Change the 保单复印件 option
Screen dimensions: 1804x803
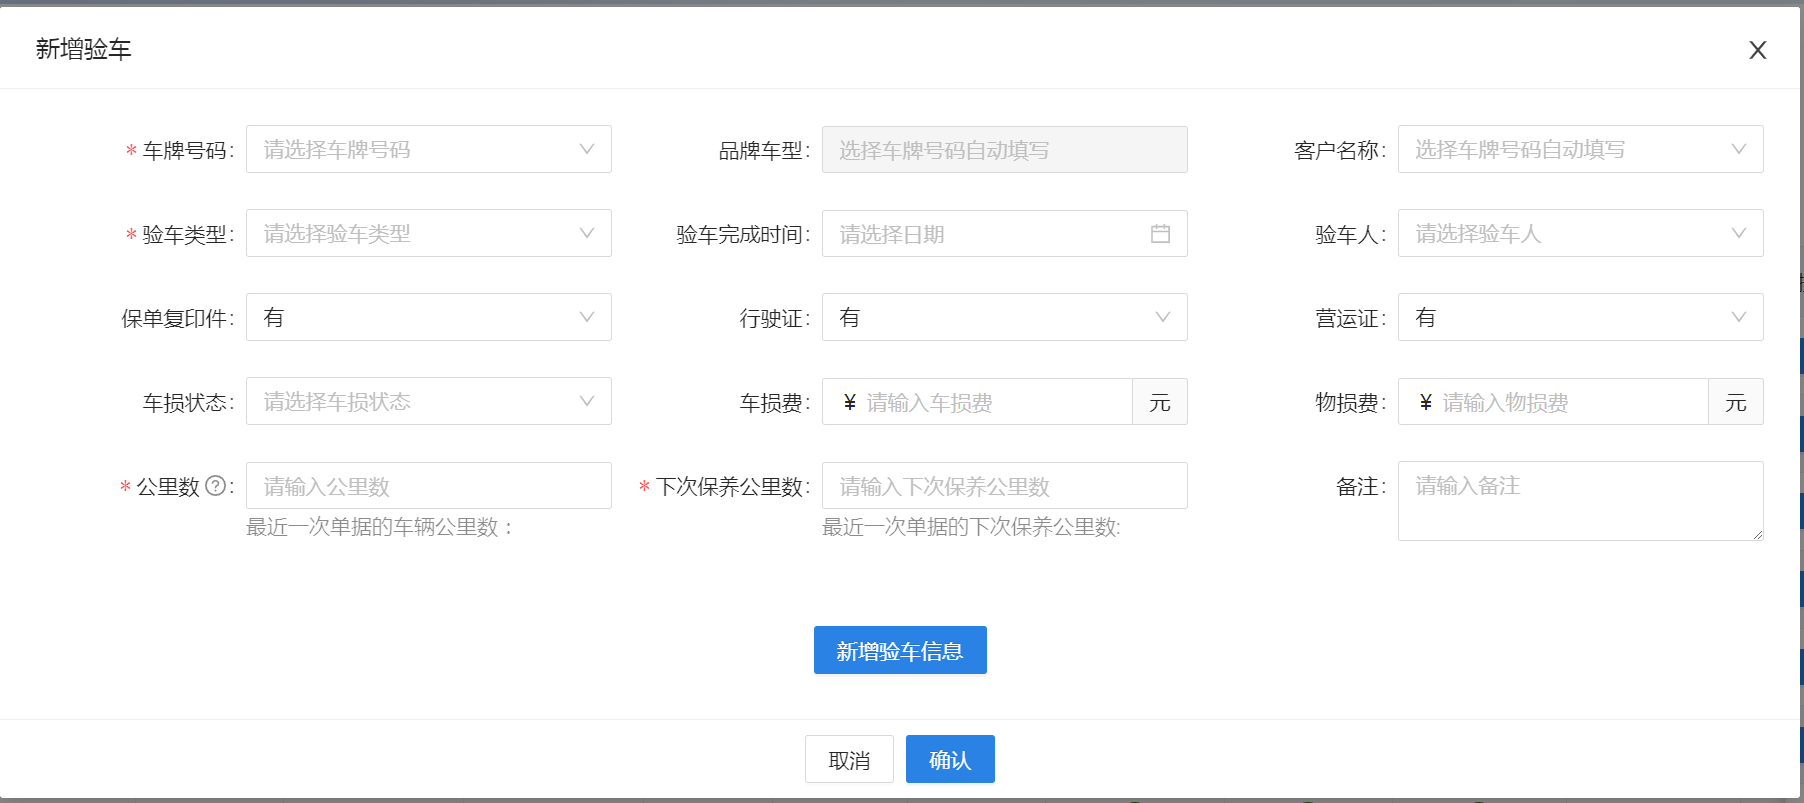[x=428, y=318]
